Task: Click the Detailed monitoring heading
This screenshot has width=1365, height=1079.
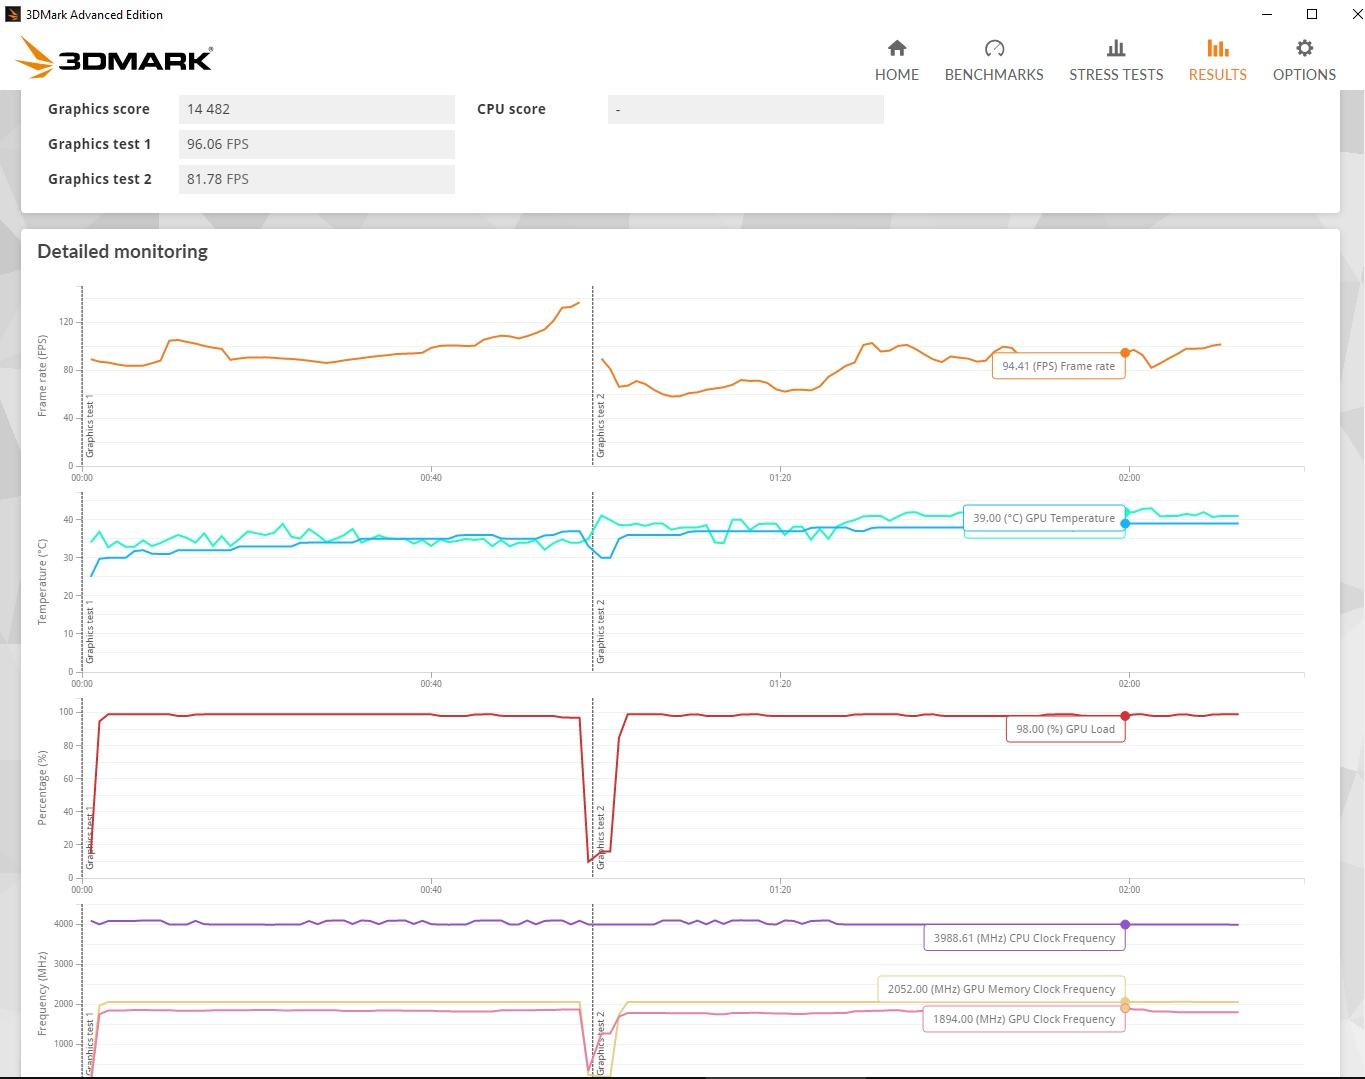Action: (122, 252)
